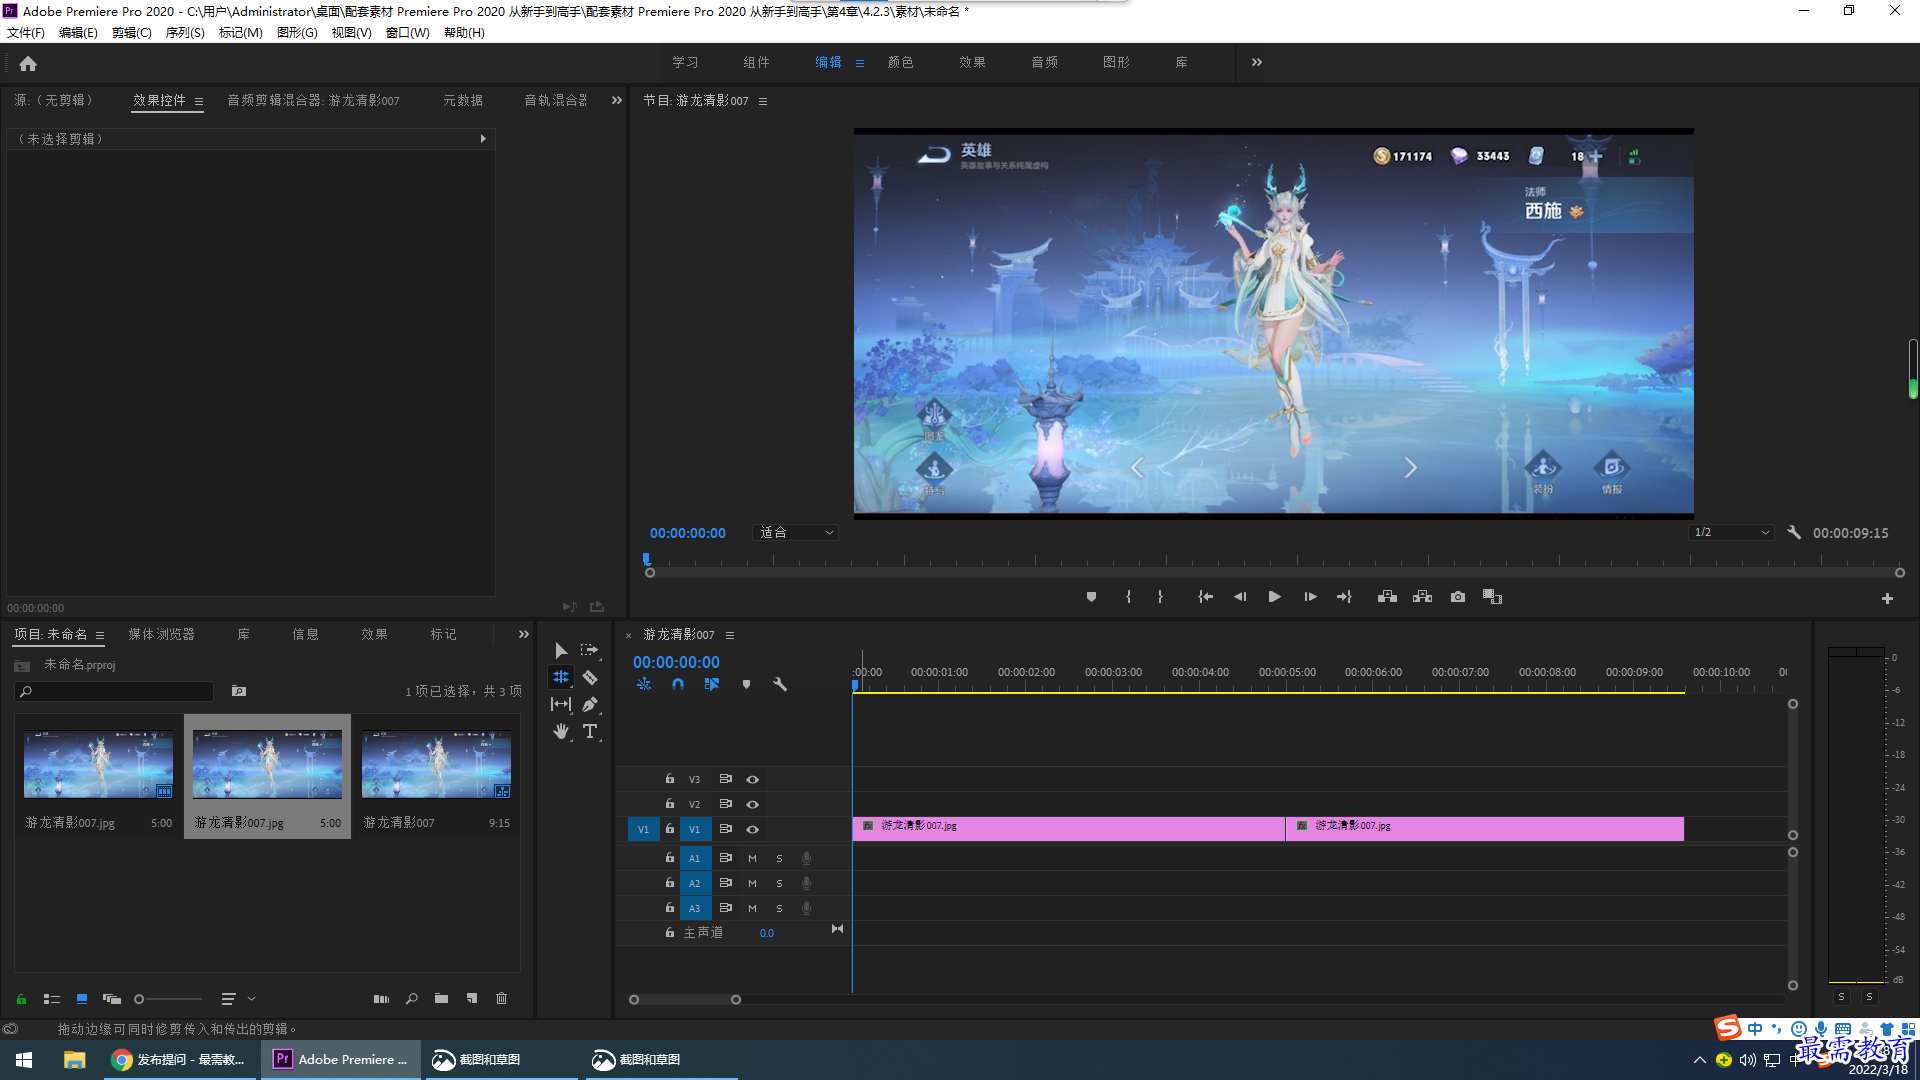Select the Hand tool
1920x1080 pixels.
pos(561,731)
